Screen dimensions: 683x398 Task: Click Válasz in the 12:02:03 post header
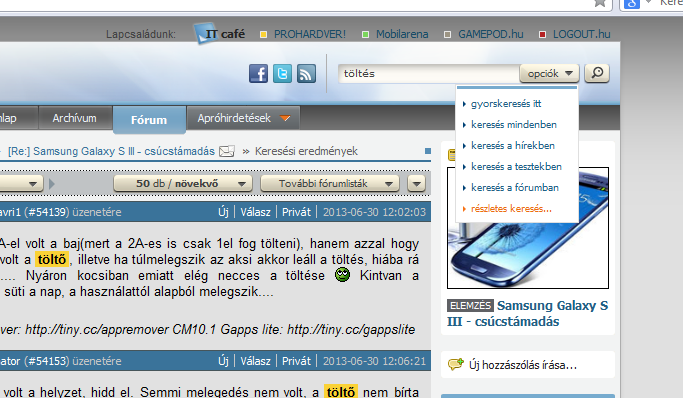tap(255, 212)
